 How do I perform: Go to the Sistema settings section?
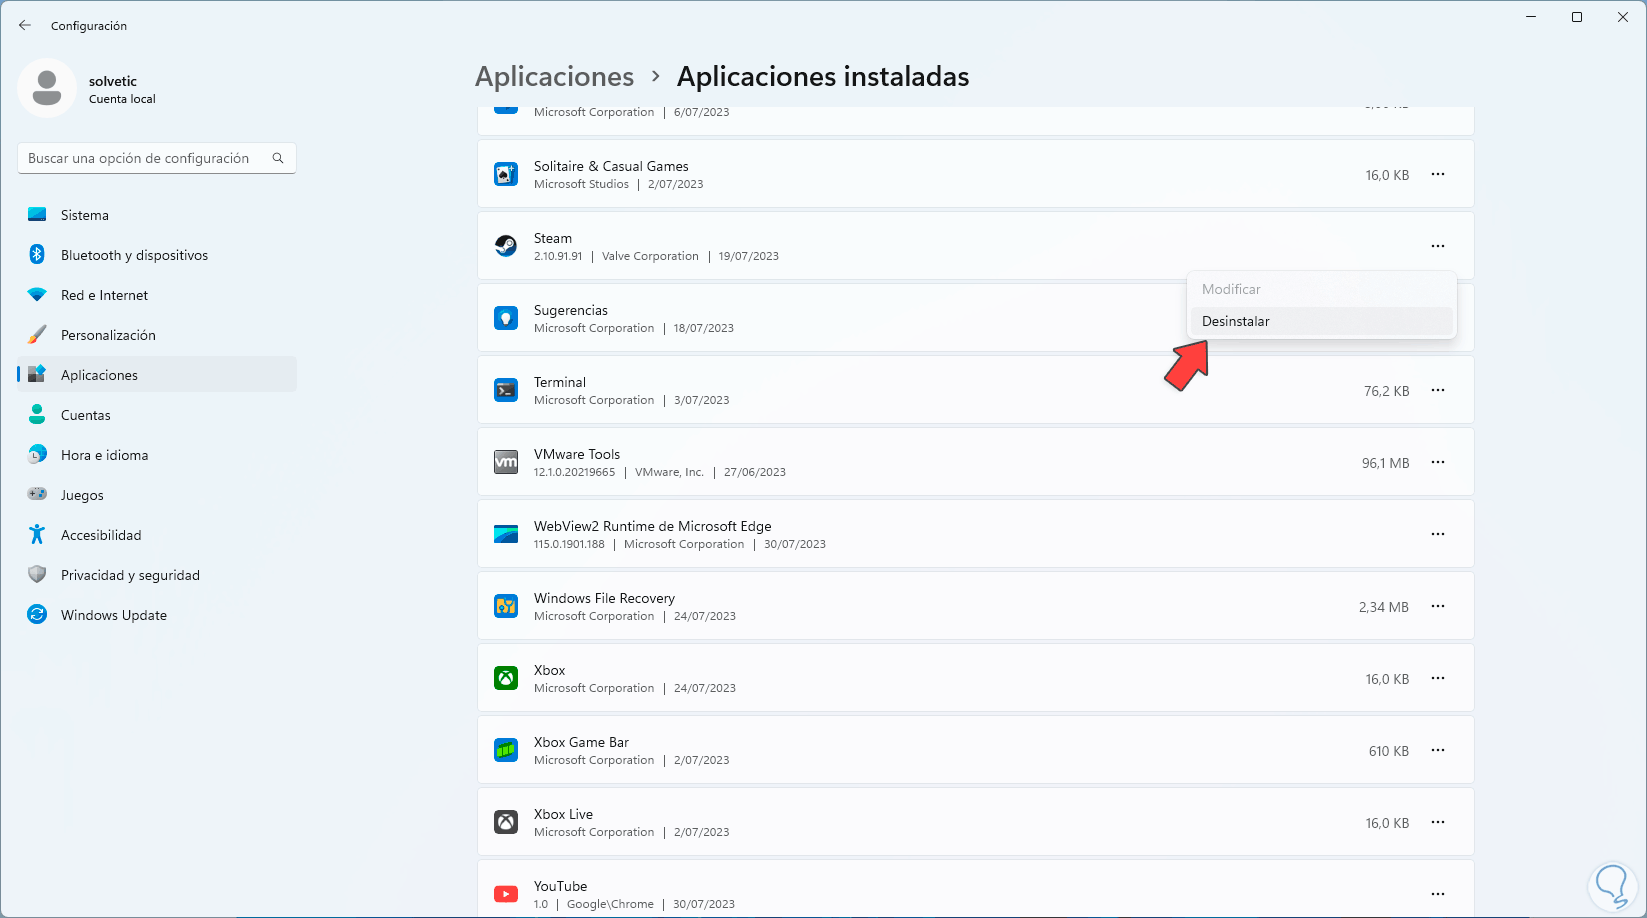click(x=157, y=215)
